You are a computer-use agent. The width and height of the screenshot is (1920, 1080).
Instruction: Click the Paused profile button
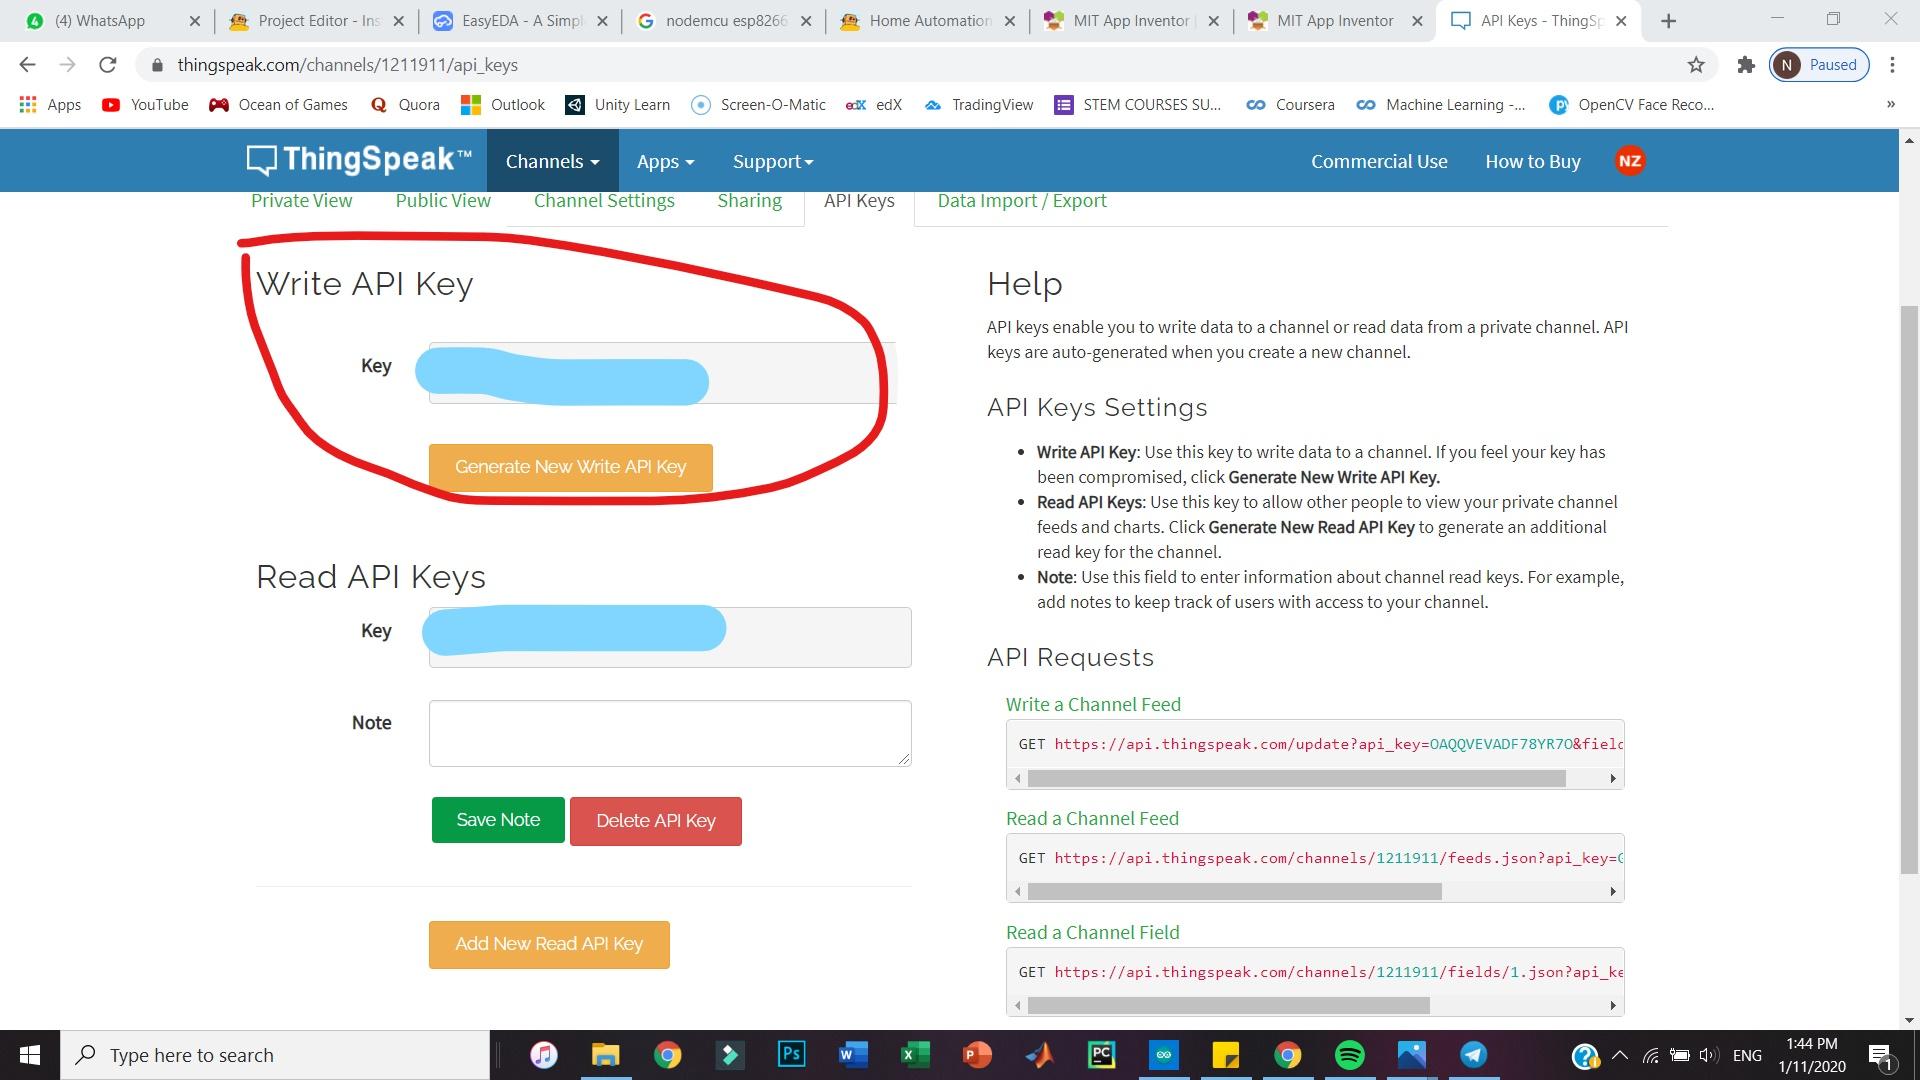pyautogui.click(x=1819, y=65)
